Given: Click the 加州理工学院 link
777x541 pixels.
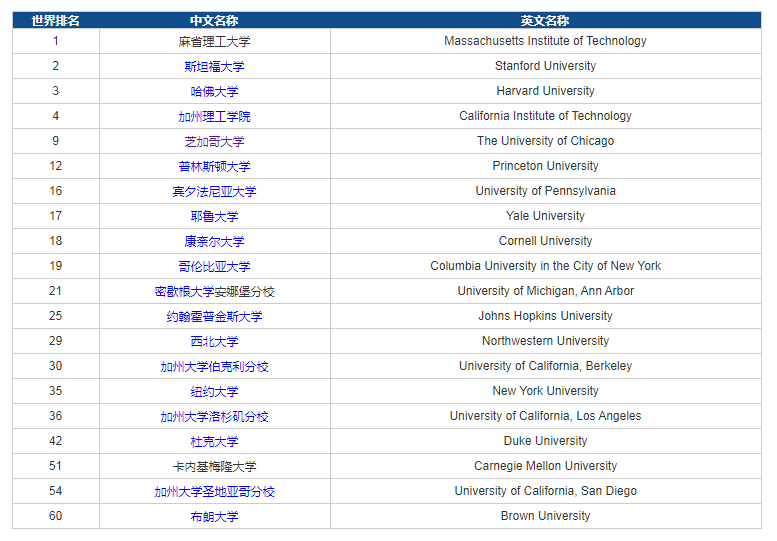Looking at the screenshot, I should click(x=214, y=116).
